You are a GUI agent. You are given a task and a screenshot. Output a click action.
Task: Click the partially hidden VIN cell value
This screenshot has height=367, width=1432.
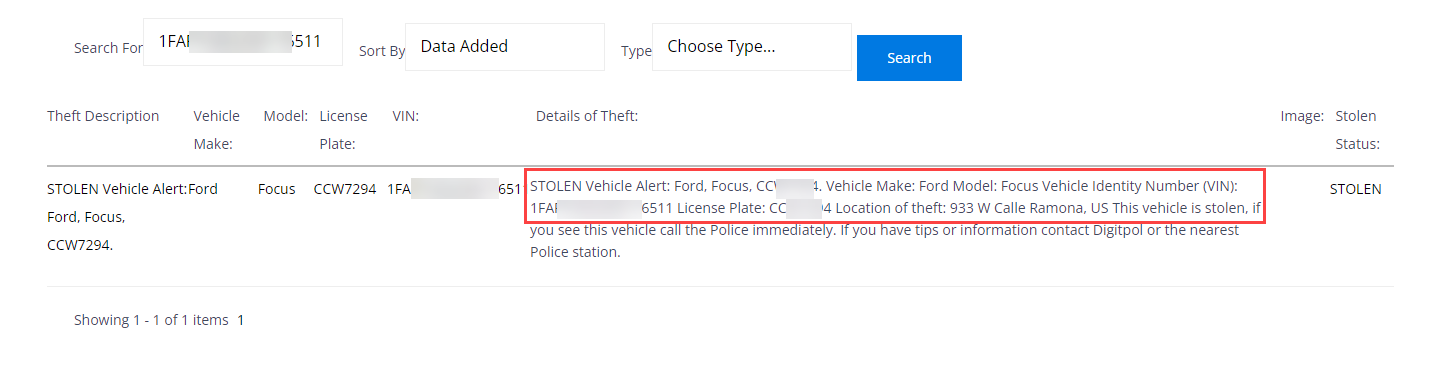[454, 188]
